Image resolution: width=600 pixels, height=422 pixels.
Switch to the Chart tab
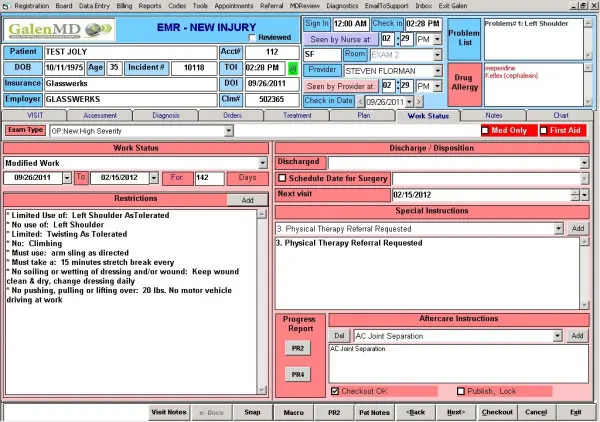point(561,116)
